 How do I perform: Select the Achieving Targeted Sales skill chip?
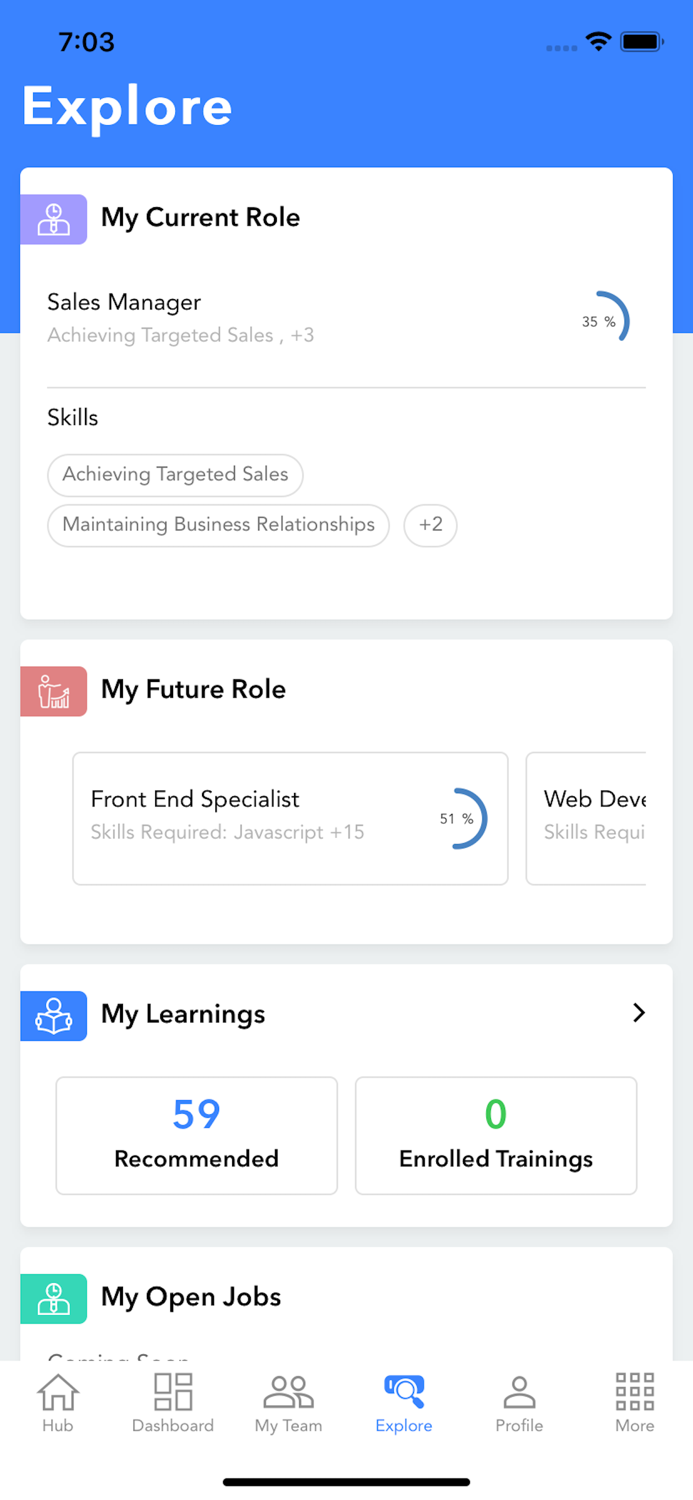(x=175, y=475)
